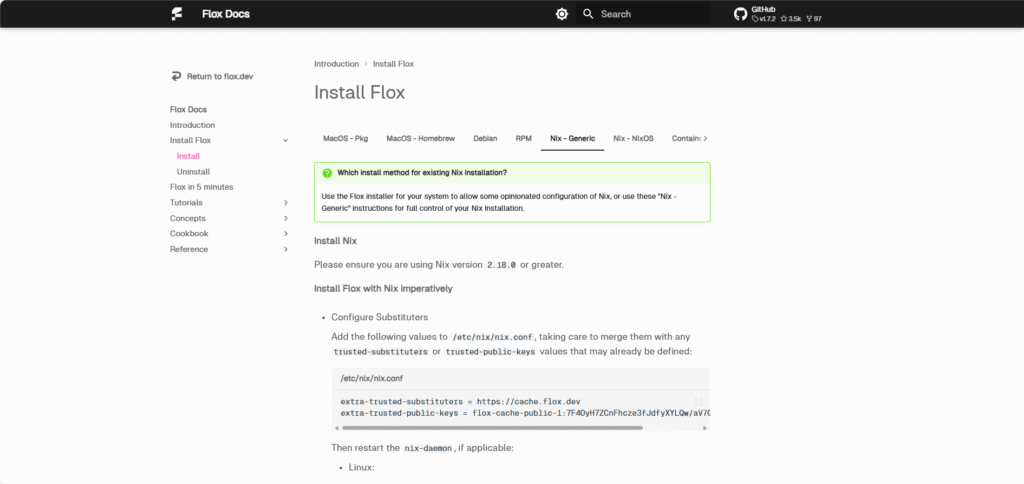Go to Introduction breadcrumb link
Image resolution: width=1024 pixels, height=484 pixels.
tap(336, 64)
